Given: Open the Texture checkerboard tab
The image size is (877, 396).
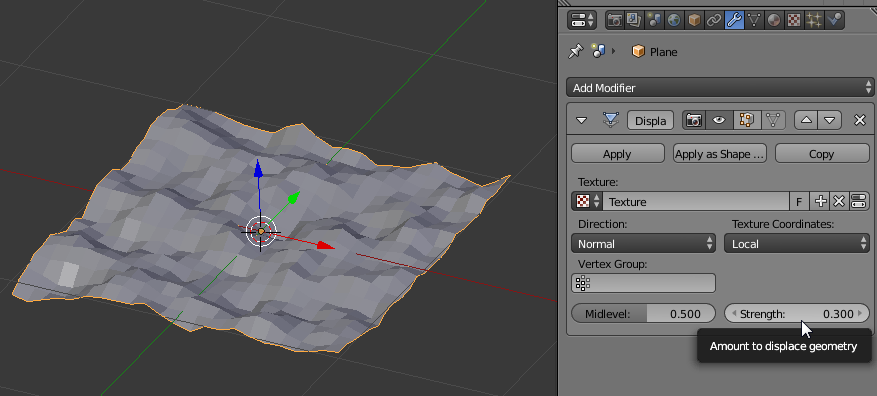Looking at the screenshot, I should click(794, 21).
